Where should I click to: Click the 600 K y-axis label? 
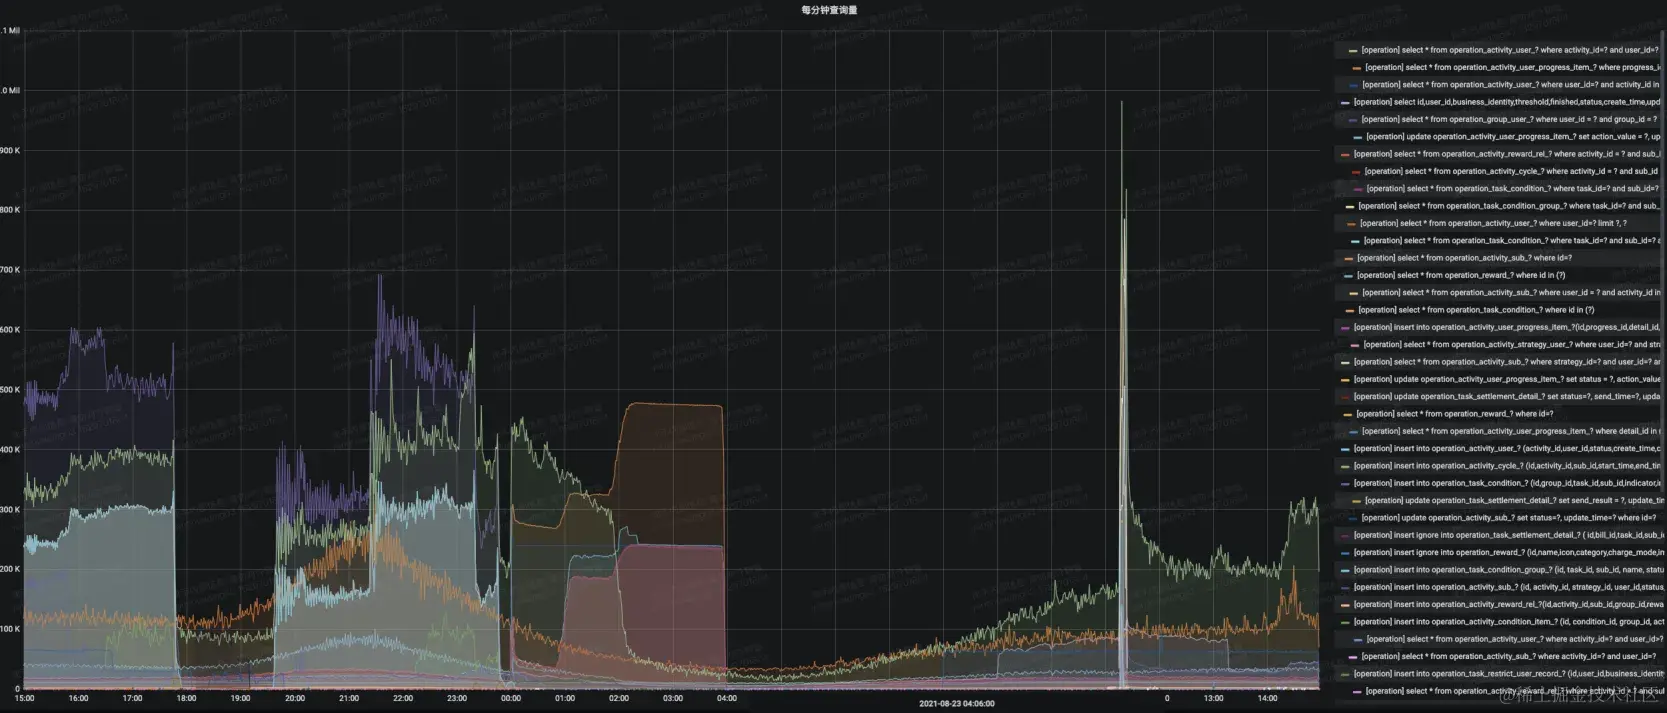click(10, 330)
